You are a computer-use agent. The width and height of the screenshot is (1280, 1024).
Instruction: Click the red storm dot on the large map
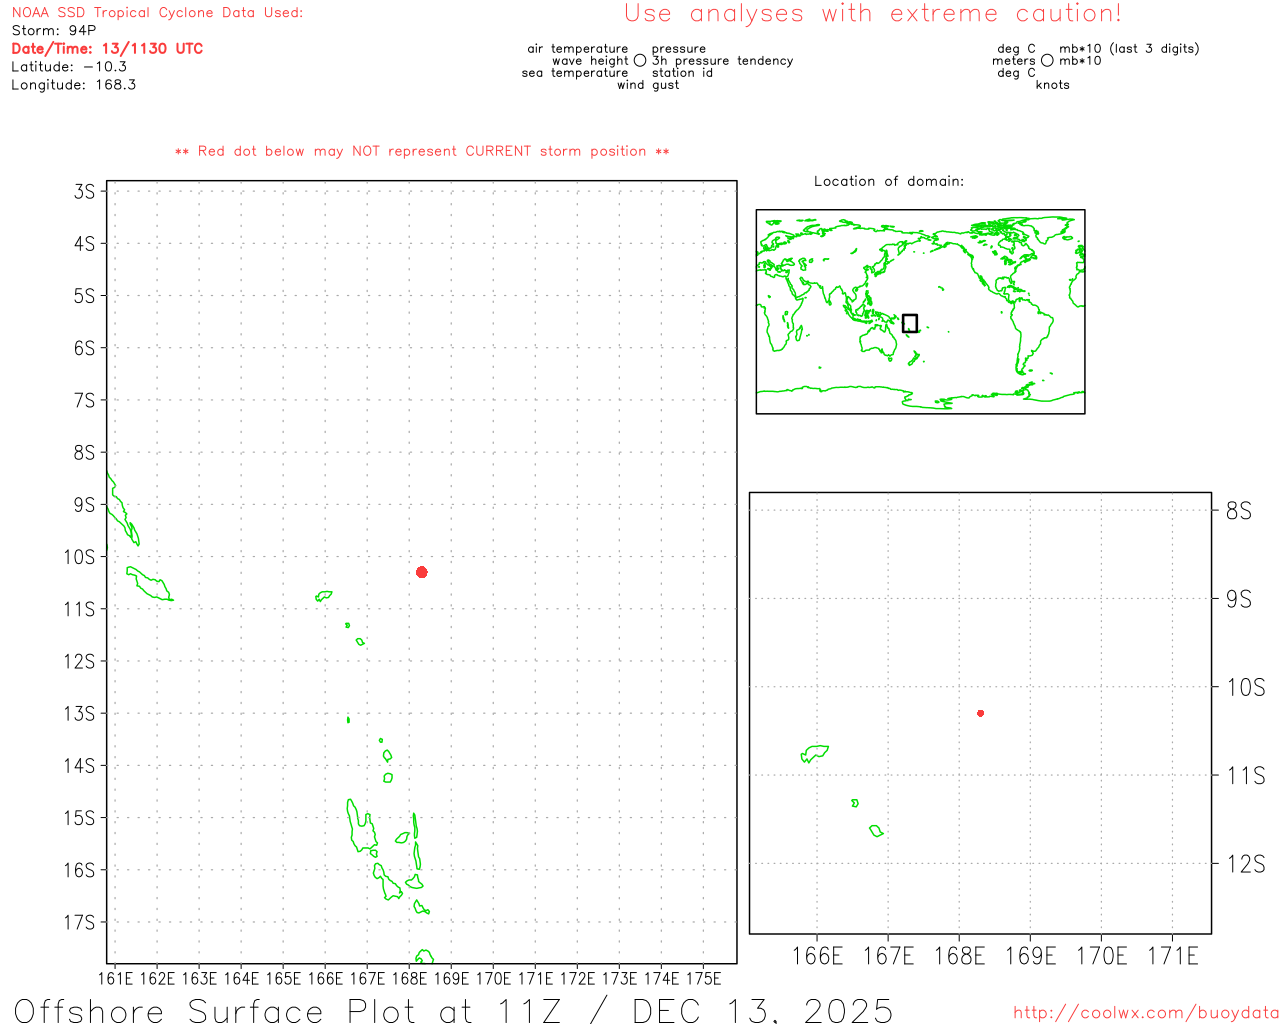coord(422,572)
